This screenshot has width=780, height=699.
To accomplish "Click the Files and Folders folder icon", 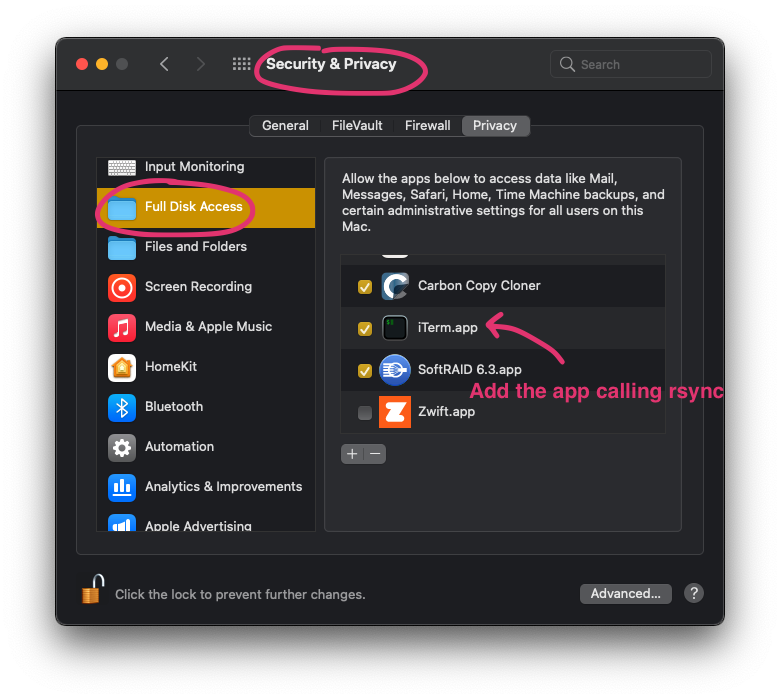I will 122,248.
